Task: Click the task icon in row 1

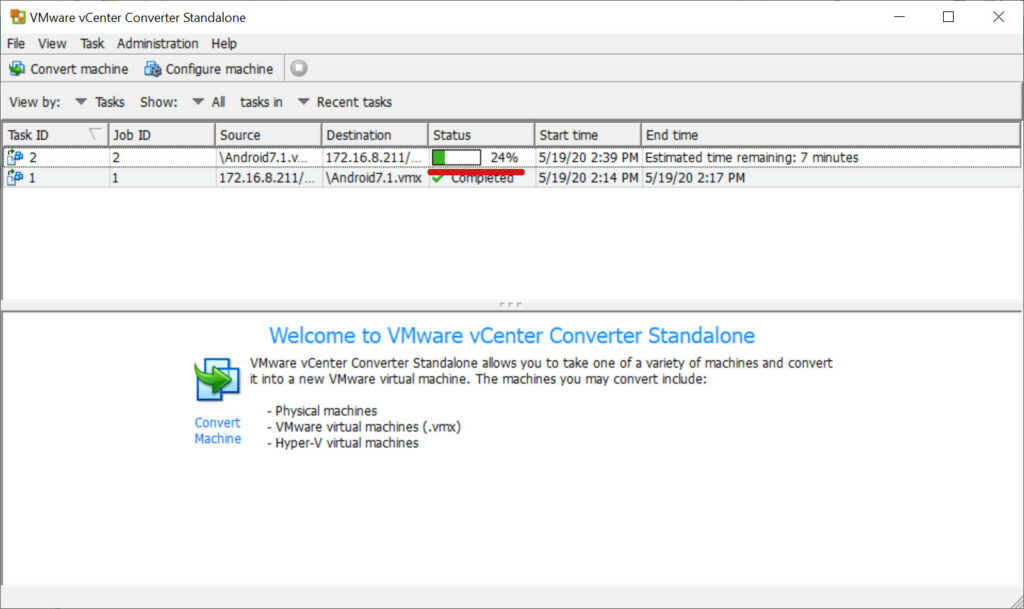Action: click(x=14, y=178)
